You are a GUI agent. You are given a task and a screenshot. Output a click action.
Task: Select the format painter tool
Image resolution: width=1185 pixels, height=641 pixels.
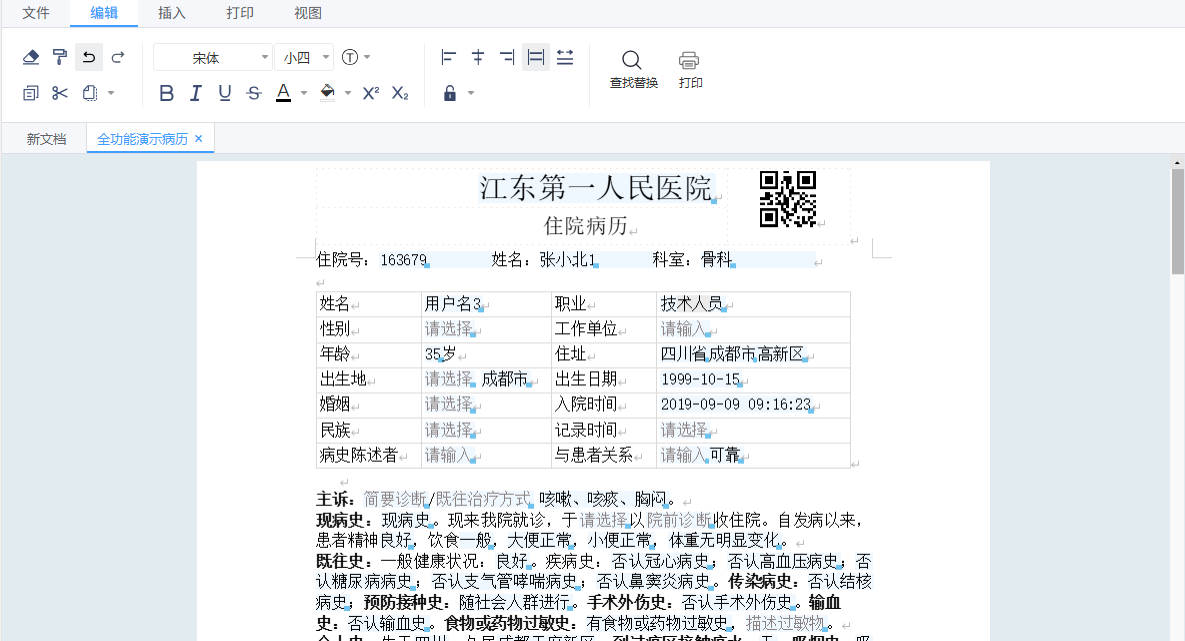click(60, 57)
